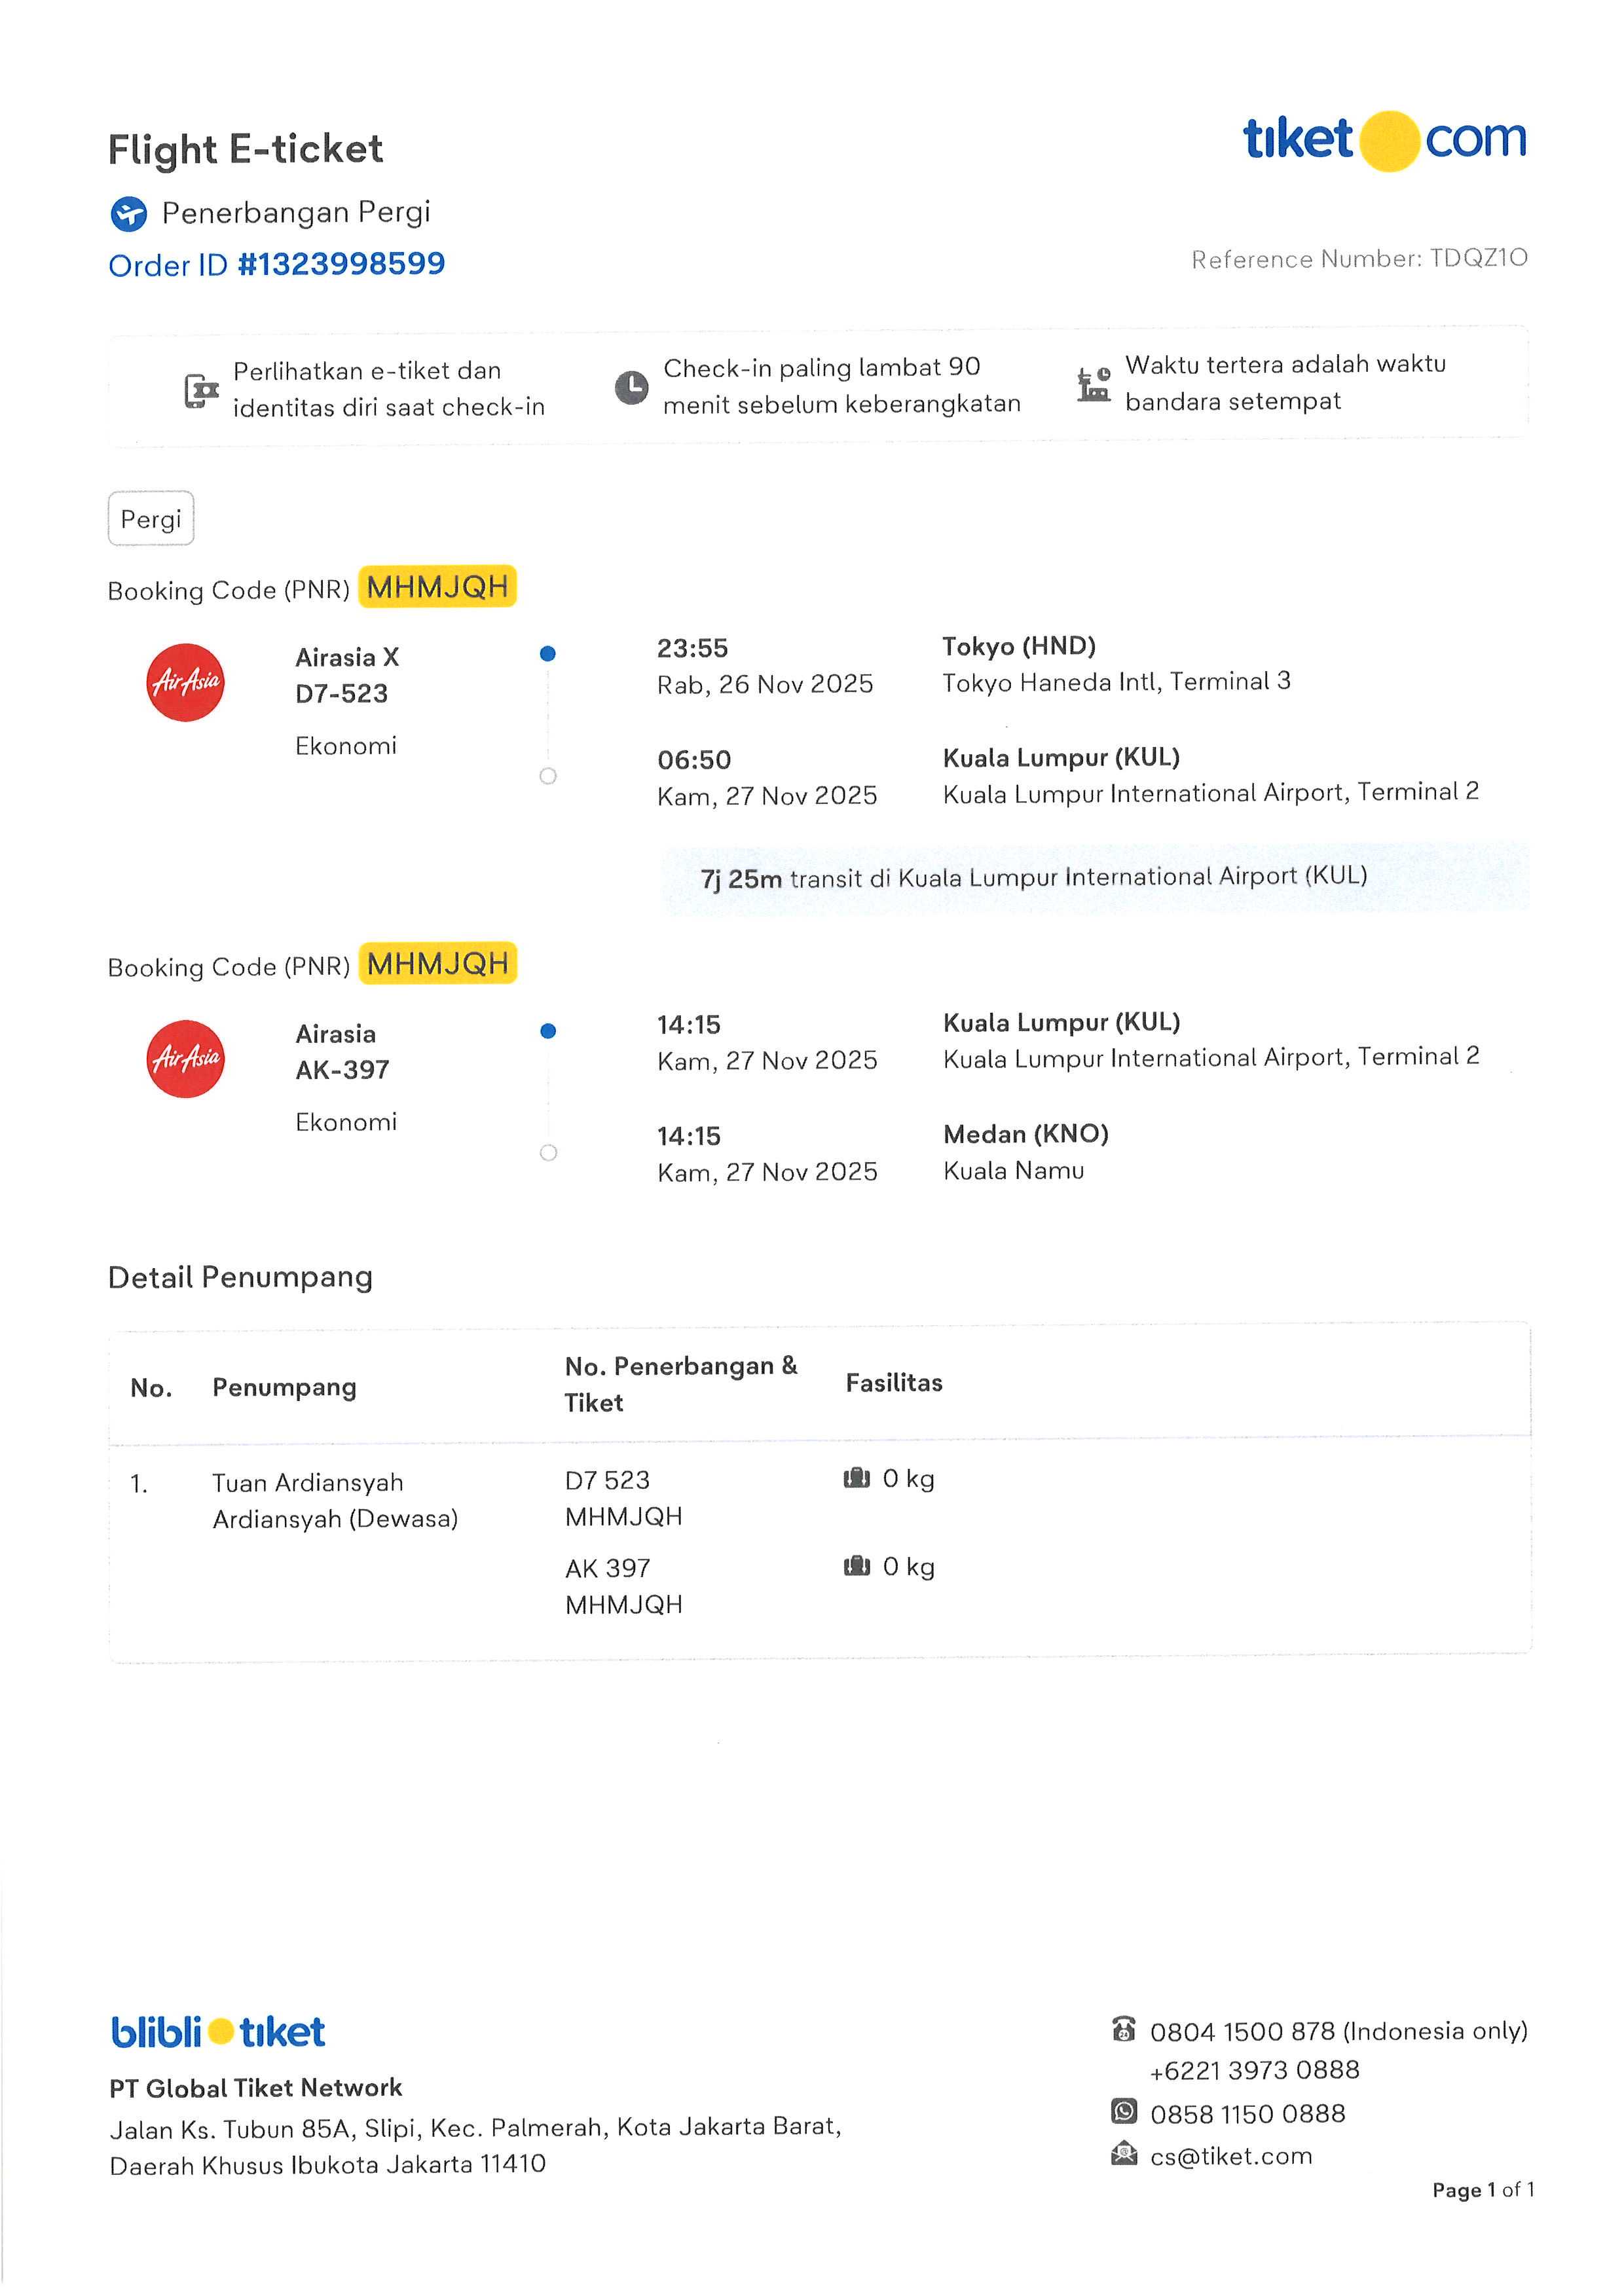The height and width of the screenshot is (2296, 1624).
Task: Click the email envelope icon
Action: [x=1124, y=2153]
